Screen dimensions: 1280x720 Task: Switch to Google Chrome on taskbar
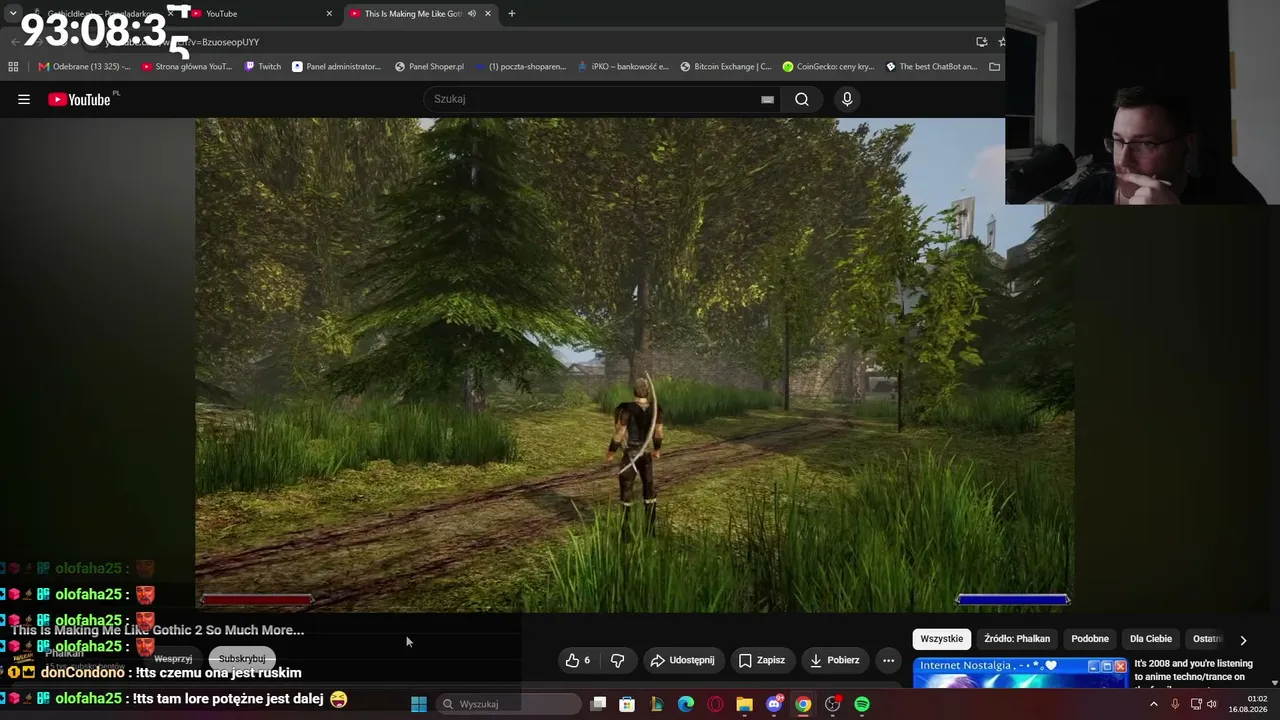pyautogui.click(x=803, y=704)
